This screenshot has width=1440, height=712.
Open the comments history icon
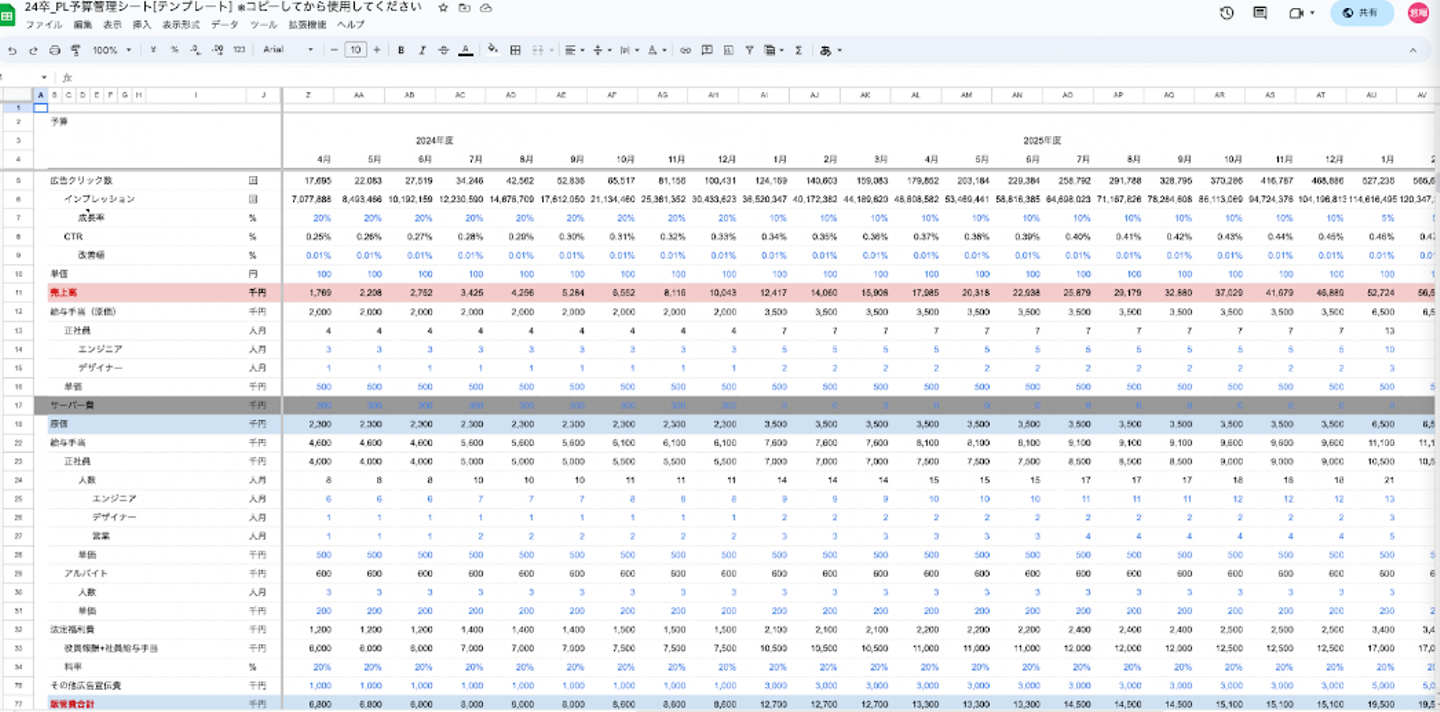(1260, 13)
